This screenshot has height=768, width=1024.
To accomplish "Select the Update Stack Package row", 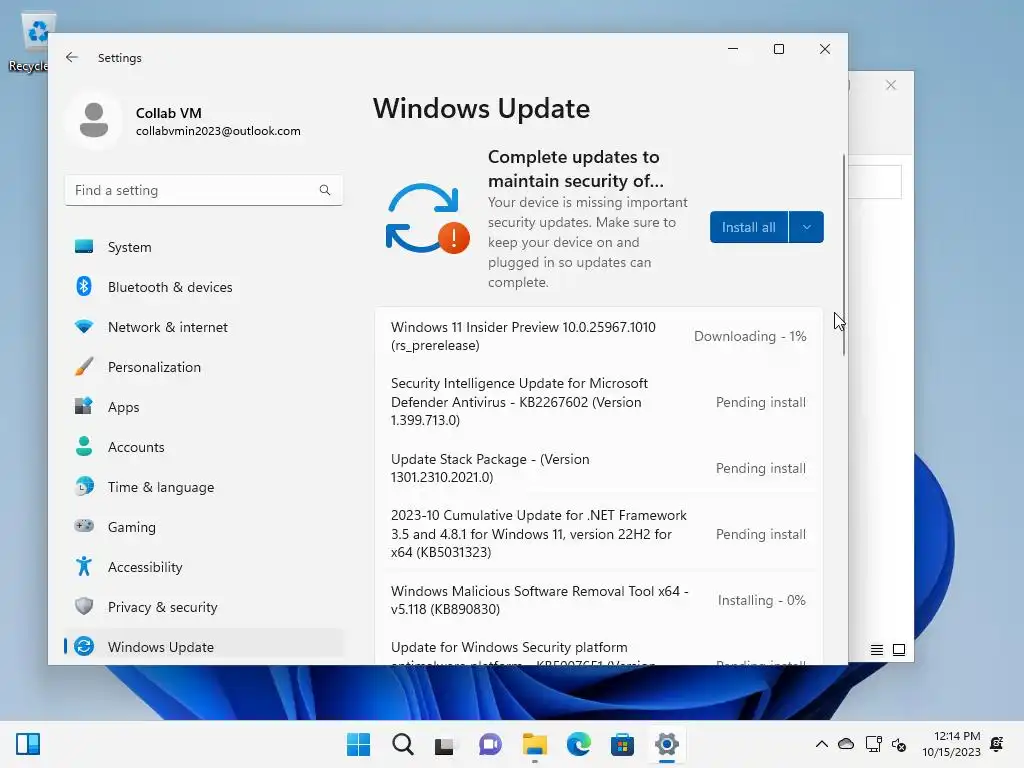I will pos(599,468).
